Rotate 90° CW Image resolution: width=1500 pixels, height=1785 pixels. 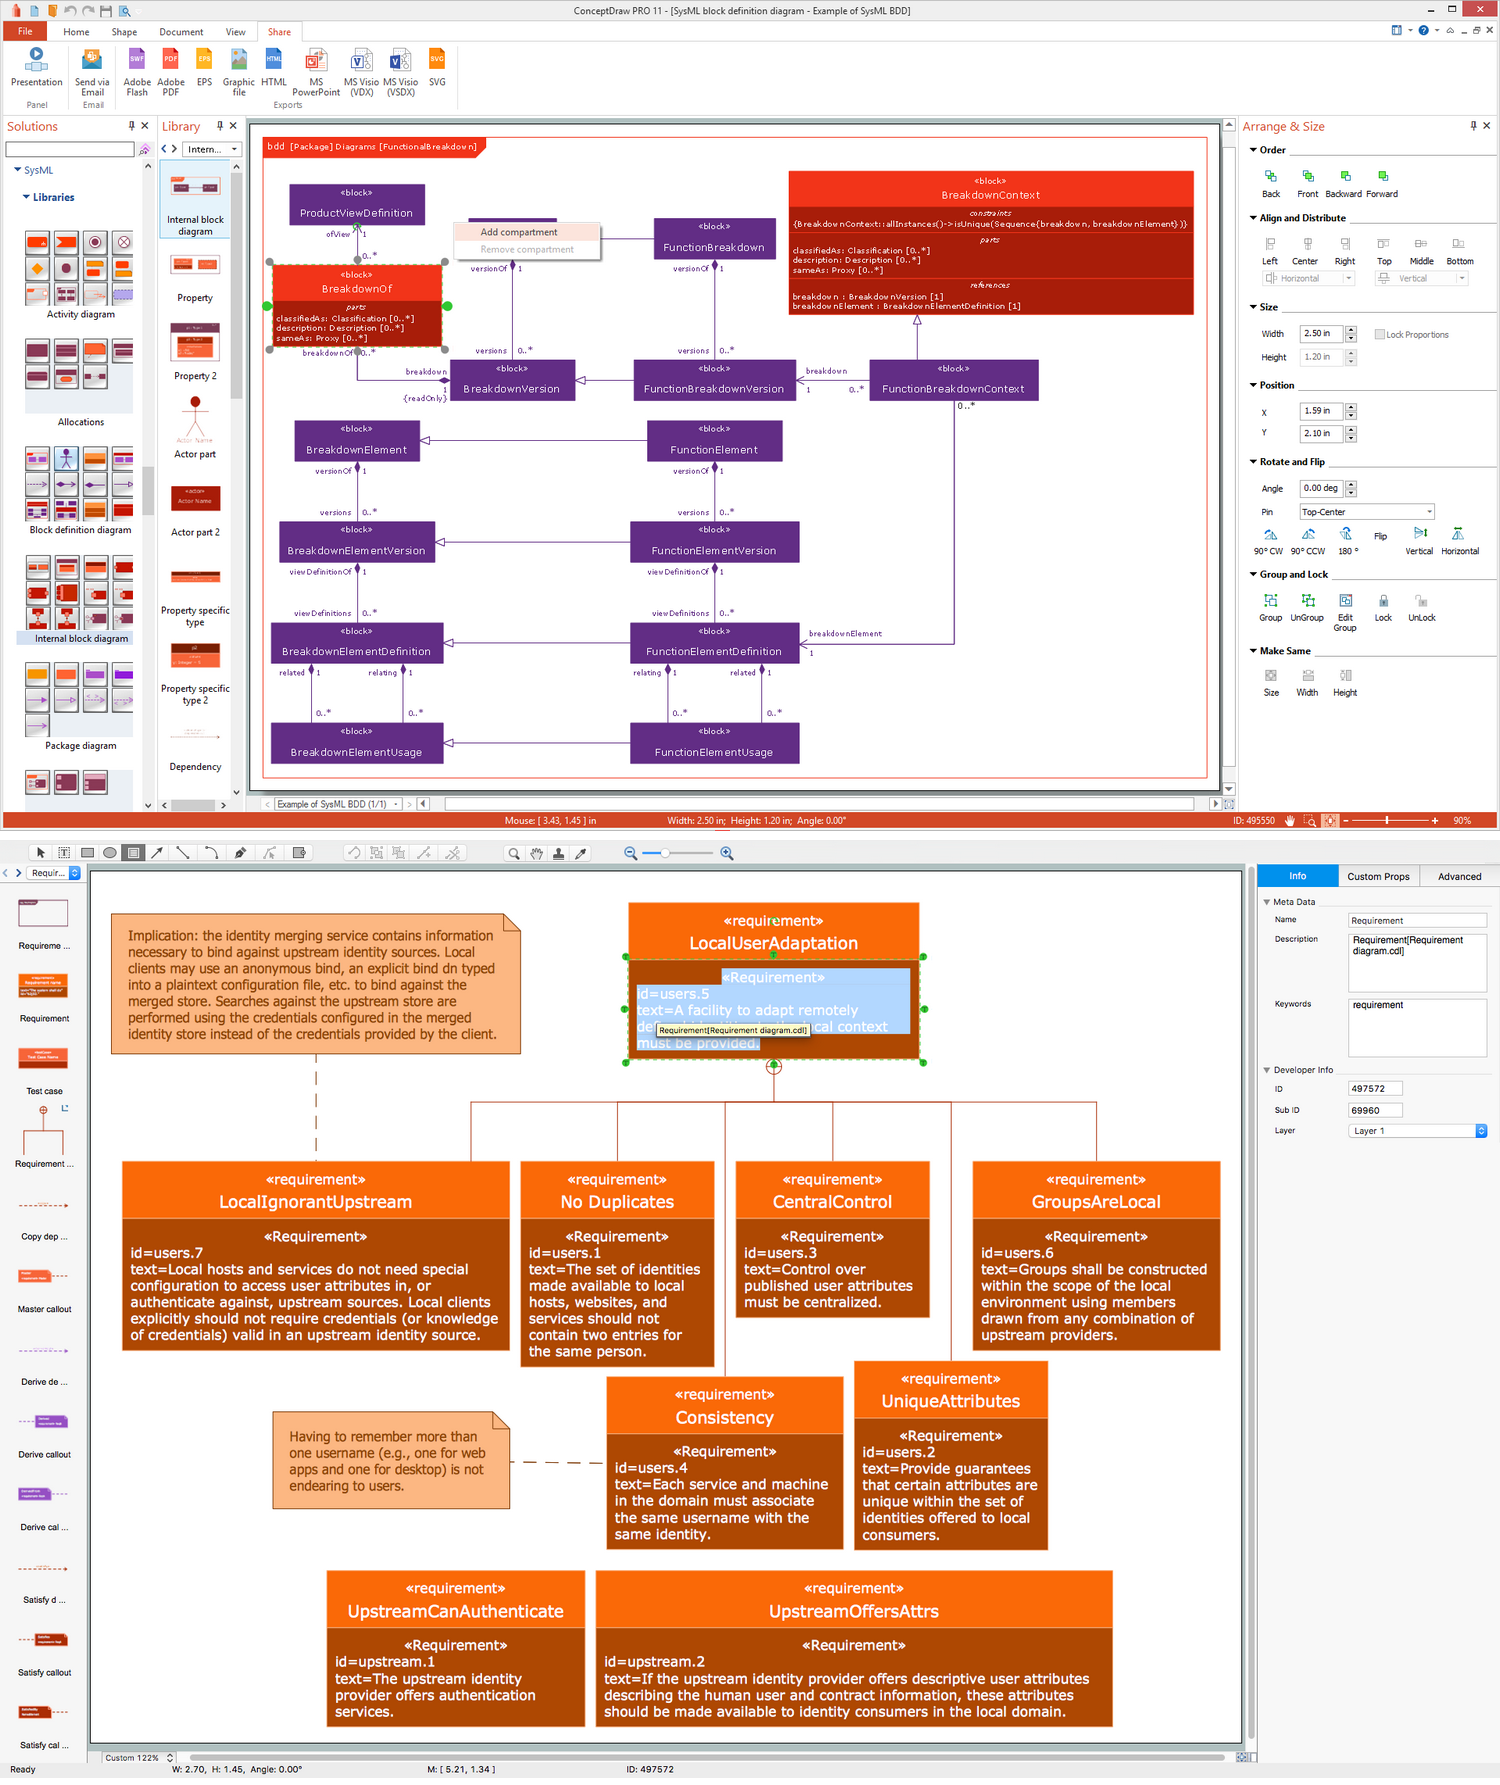pyautogui.click(x=1269, y=541)
